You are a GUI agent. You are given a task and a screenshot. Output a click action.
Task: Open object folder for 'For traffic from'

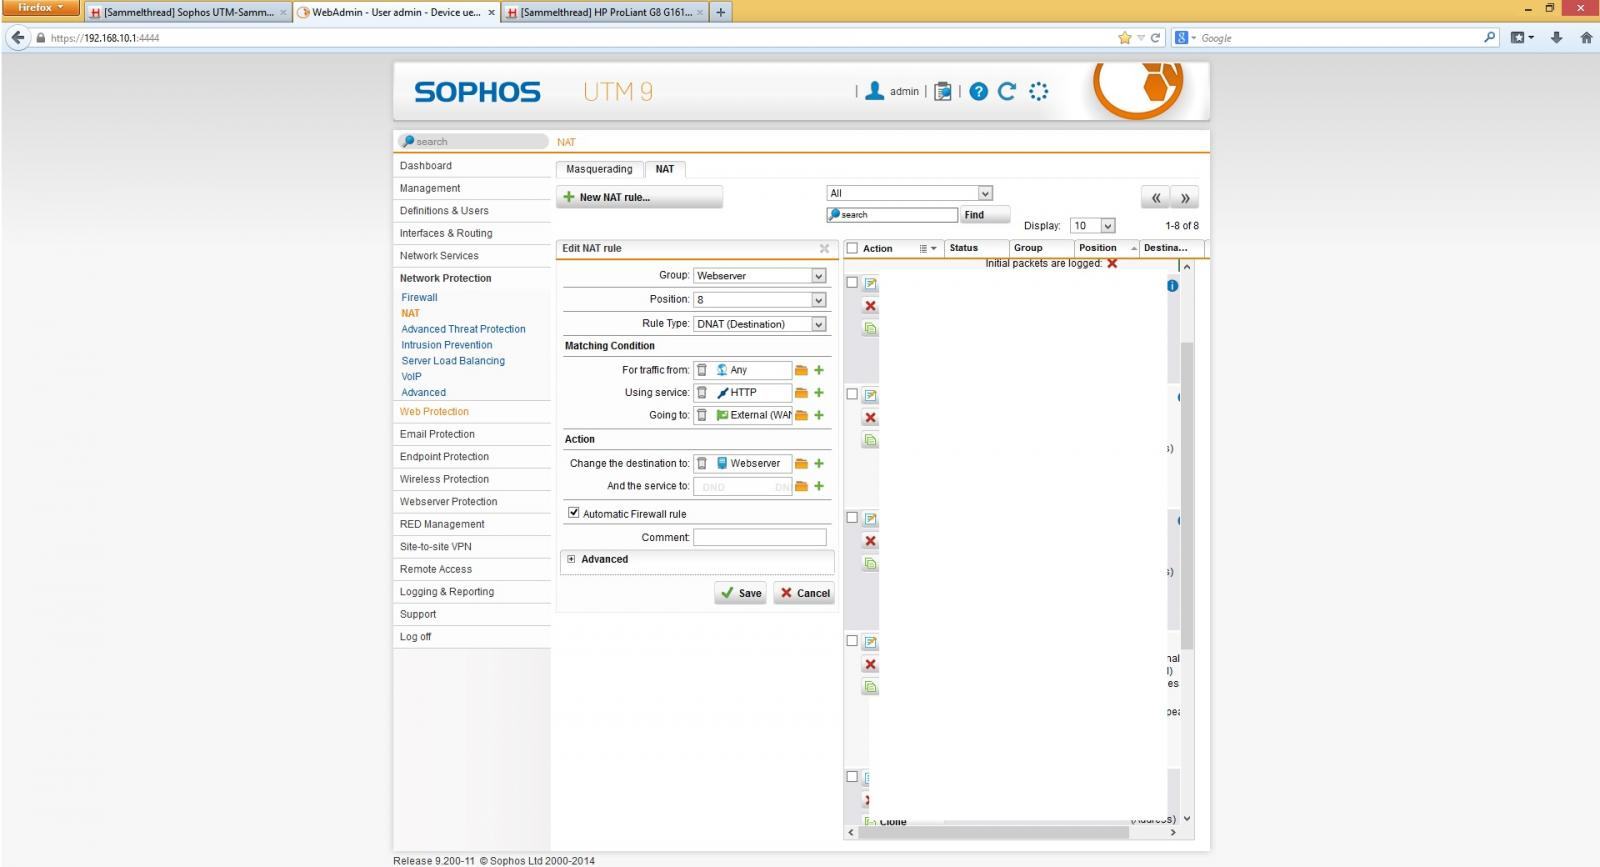tap(801, 370)
